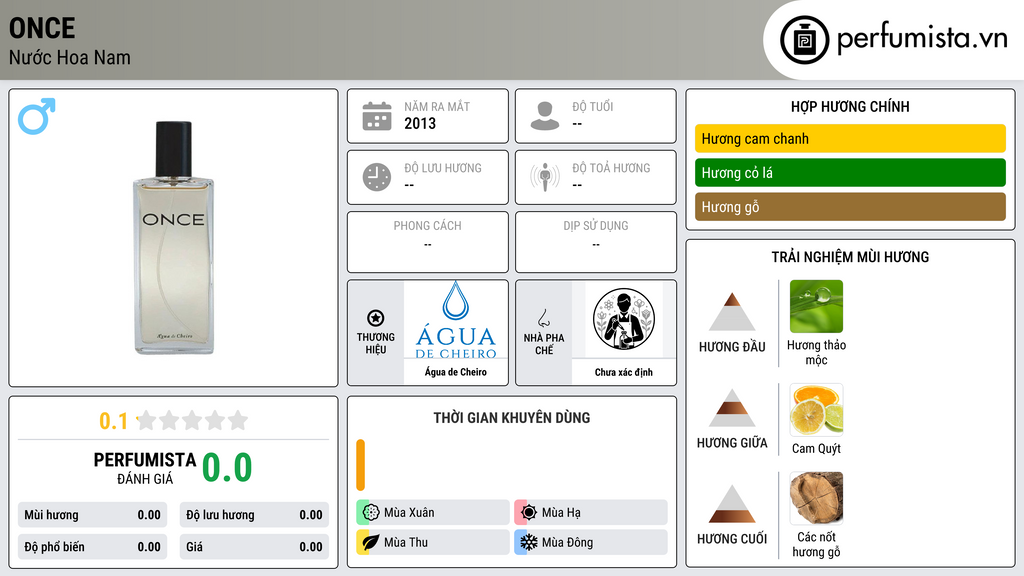Click the green 0.0 Perfumista rating
The height and width of the screenshot is (576, 1024).
click(x=227, y=467)
